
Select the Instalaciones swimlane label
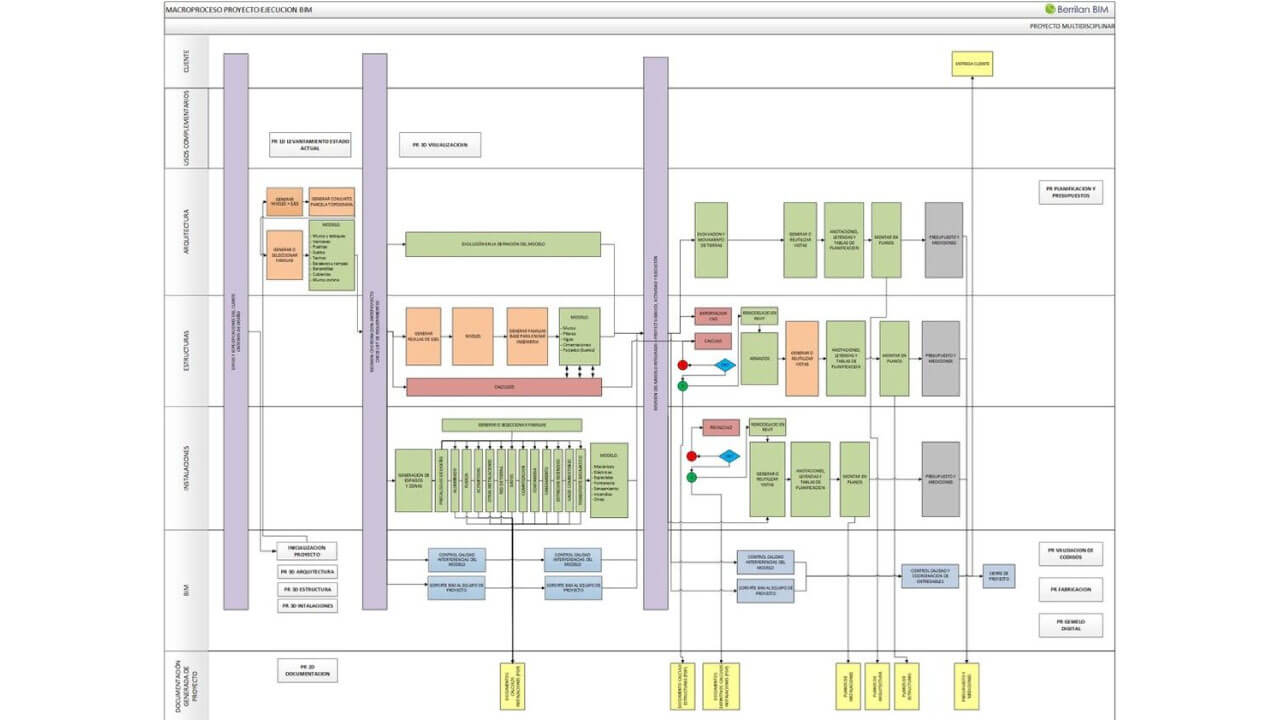[x=187, y=467]
